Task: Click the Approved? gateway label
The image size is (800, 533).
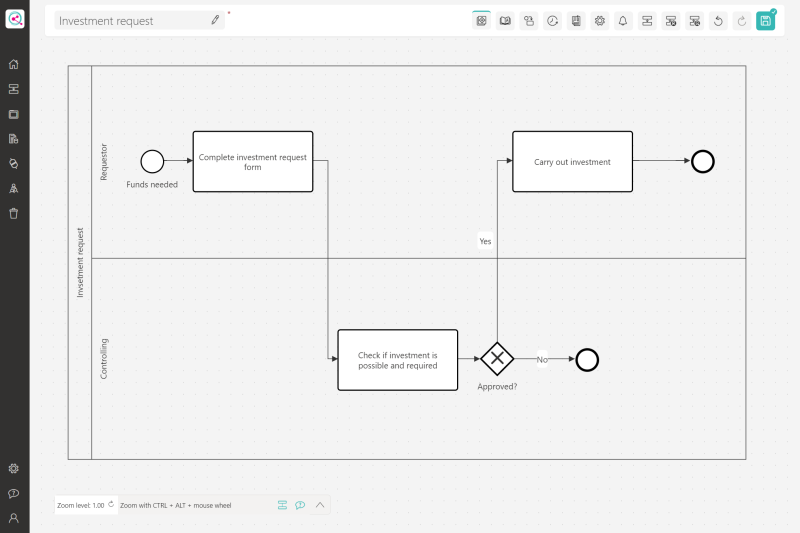Action: click(x=497, y=387)
